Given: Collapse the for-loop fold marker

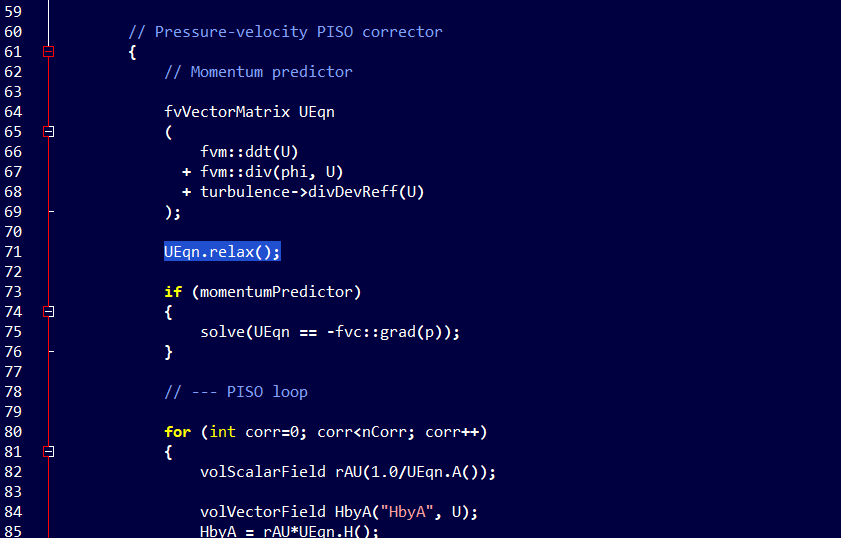Looking at the screenshot, I should 48,452.
